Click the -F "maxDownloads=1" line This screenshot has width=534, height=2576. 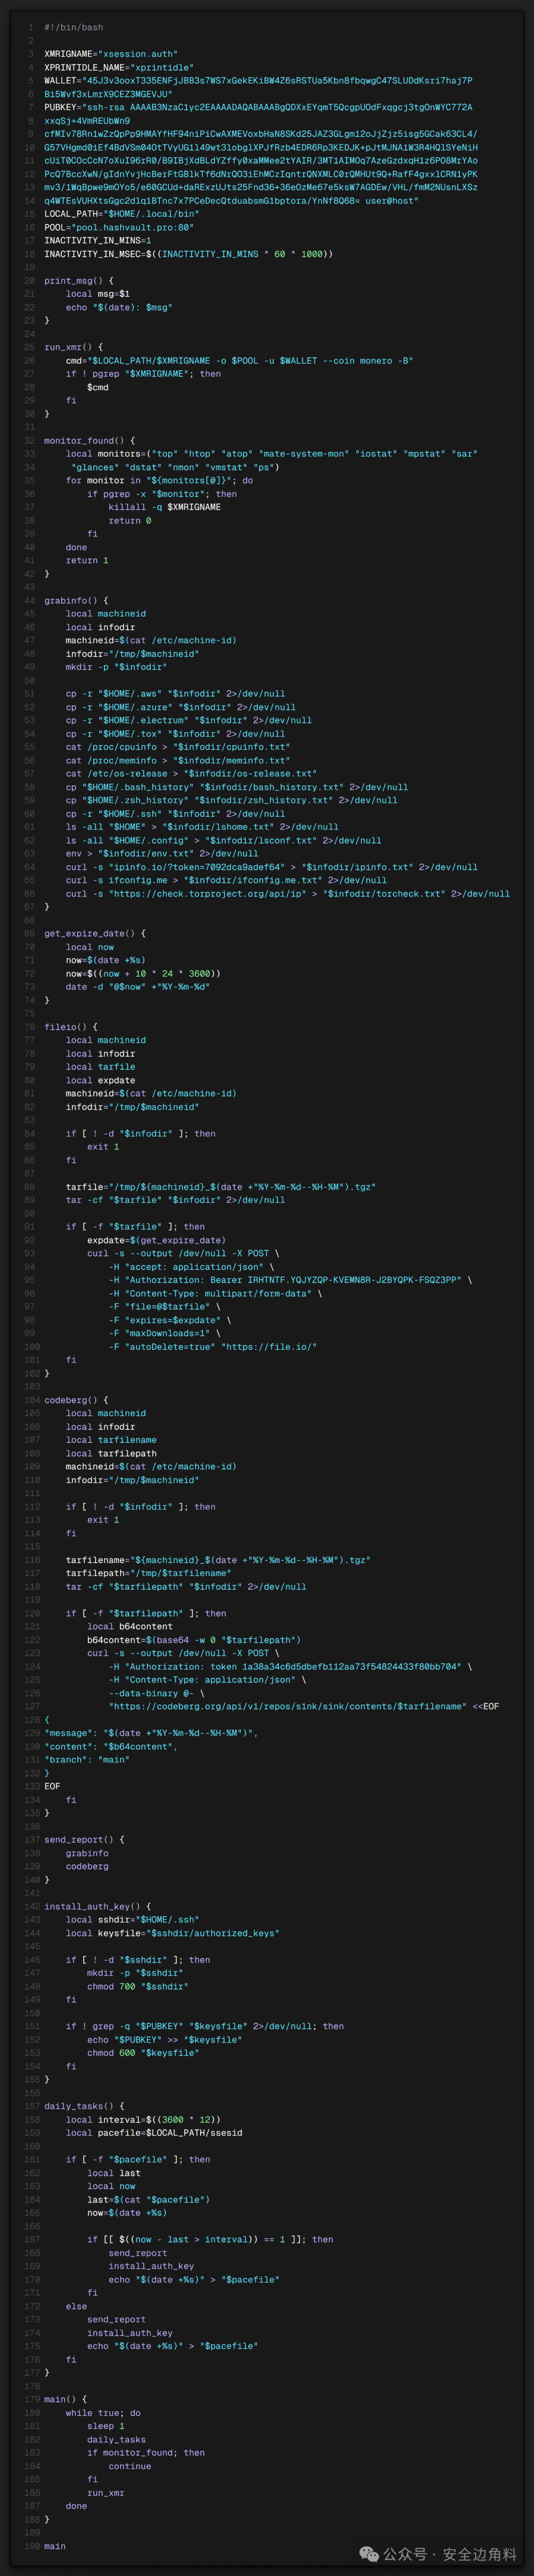(x=165, y=1333)
